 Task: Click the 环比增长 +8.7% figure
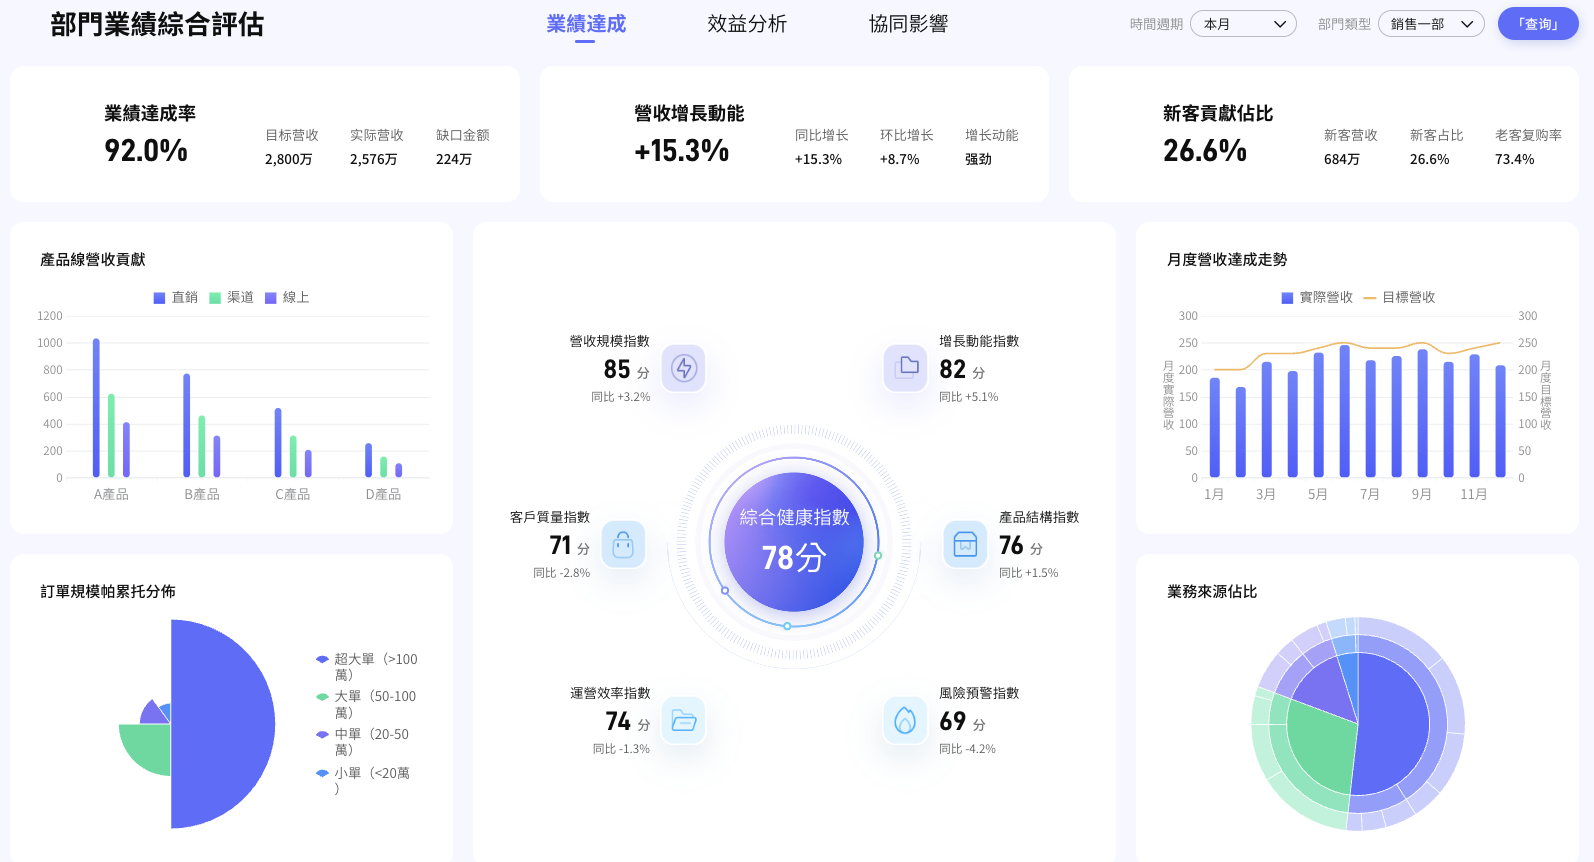900,159
